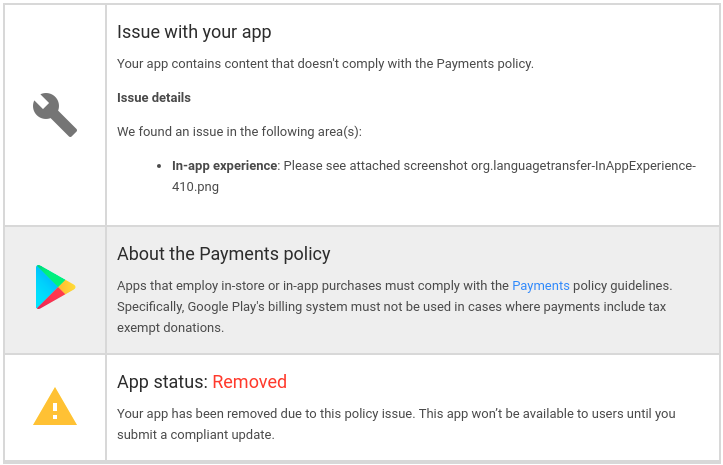The height and width of the screenshot is (465, 723).
Task: Open the Payments policy link
Action: click(540, 286)
